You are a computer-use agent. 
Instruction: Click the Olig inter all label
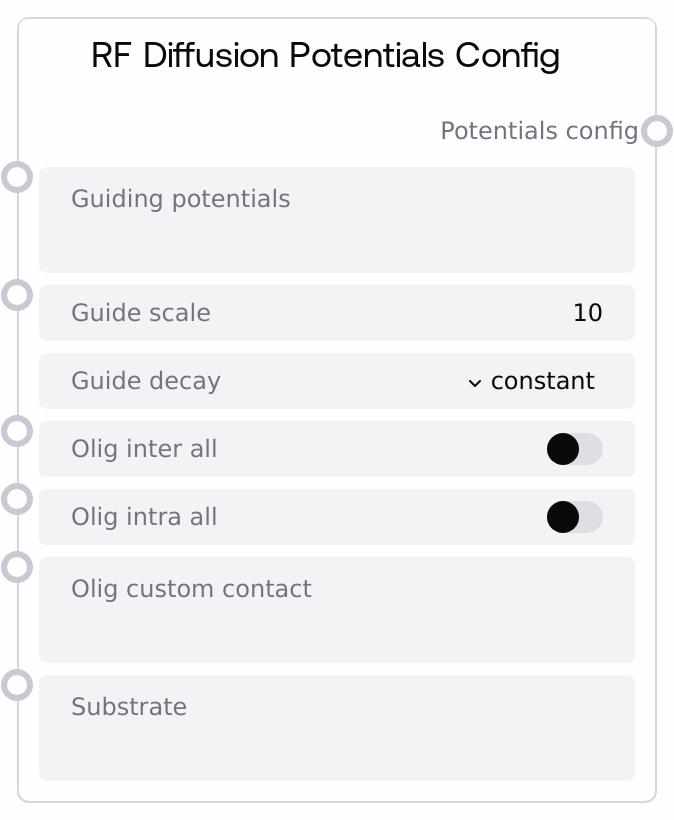pyautogui.click(x=144, y=449)
